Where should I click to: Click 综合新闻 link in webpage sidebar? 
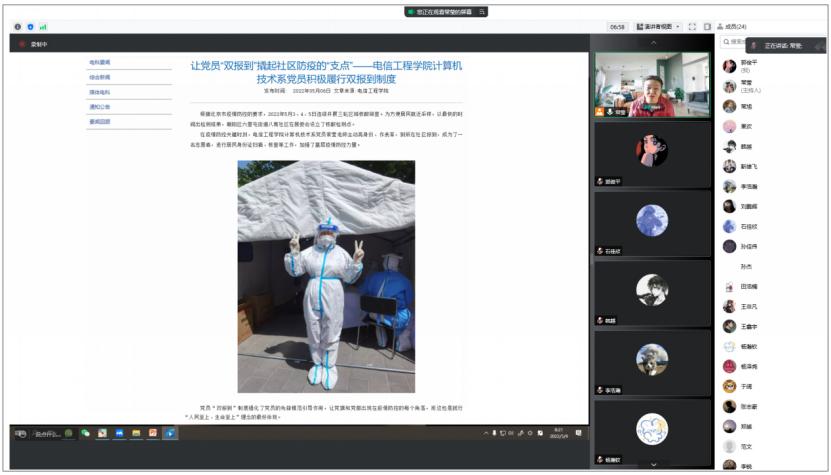[100, 77]
